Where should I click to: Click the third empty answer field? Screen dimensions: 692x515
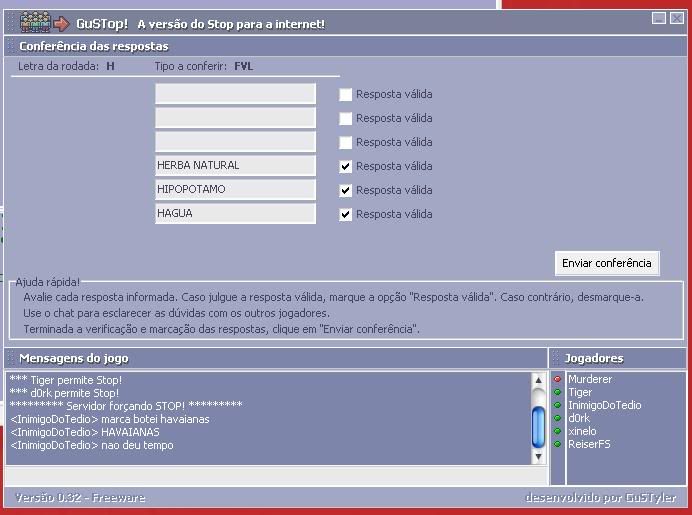[235, 142]
